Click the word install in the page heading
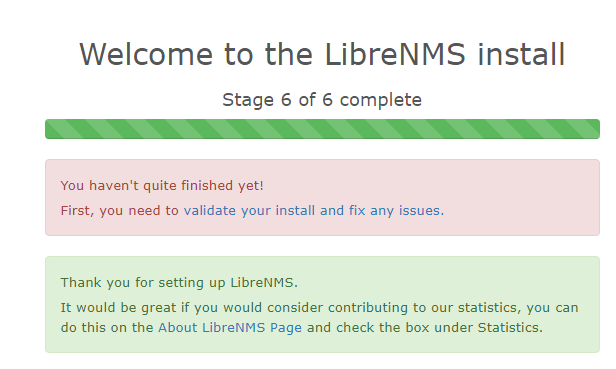 (x=521, y=54)
